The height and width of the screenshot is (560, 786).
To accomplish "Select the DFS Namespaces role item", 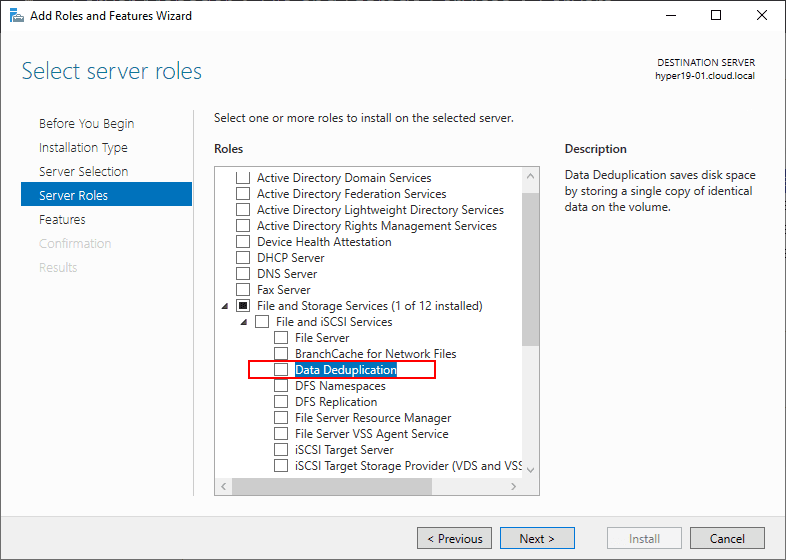I will coord(340,386).
